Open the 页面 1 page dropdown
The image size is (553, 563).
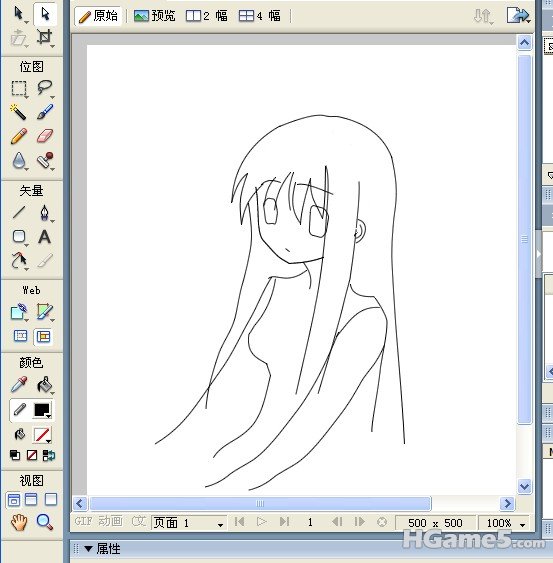pos(189,523)
